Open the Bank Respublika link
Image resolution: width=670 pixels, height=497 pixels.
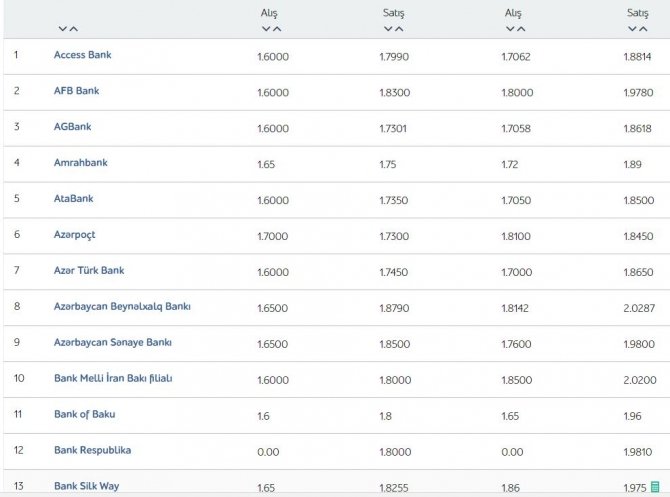point(93,450)
